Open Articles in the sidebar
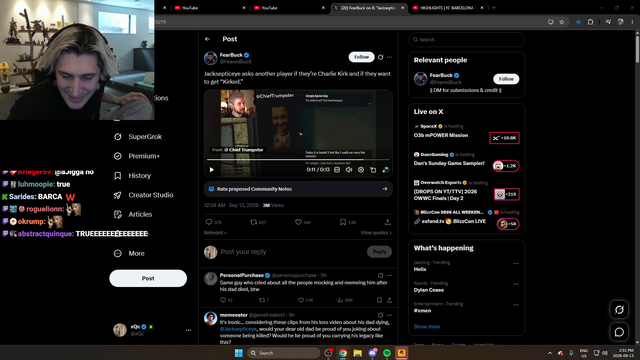This screenshot has width=640, height=360. tap(133, 214)
